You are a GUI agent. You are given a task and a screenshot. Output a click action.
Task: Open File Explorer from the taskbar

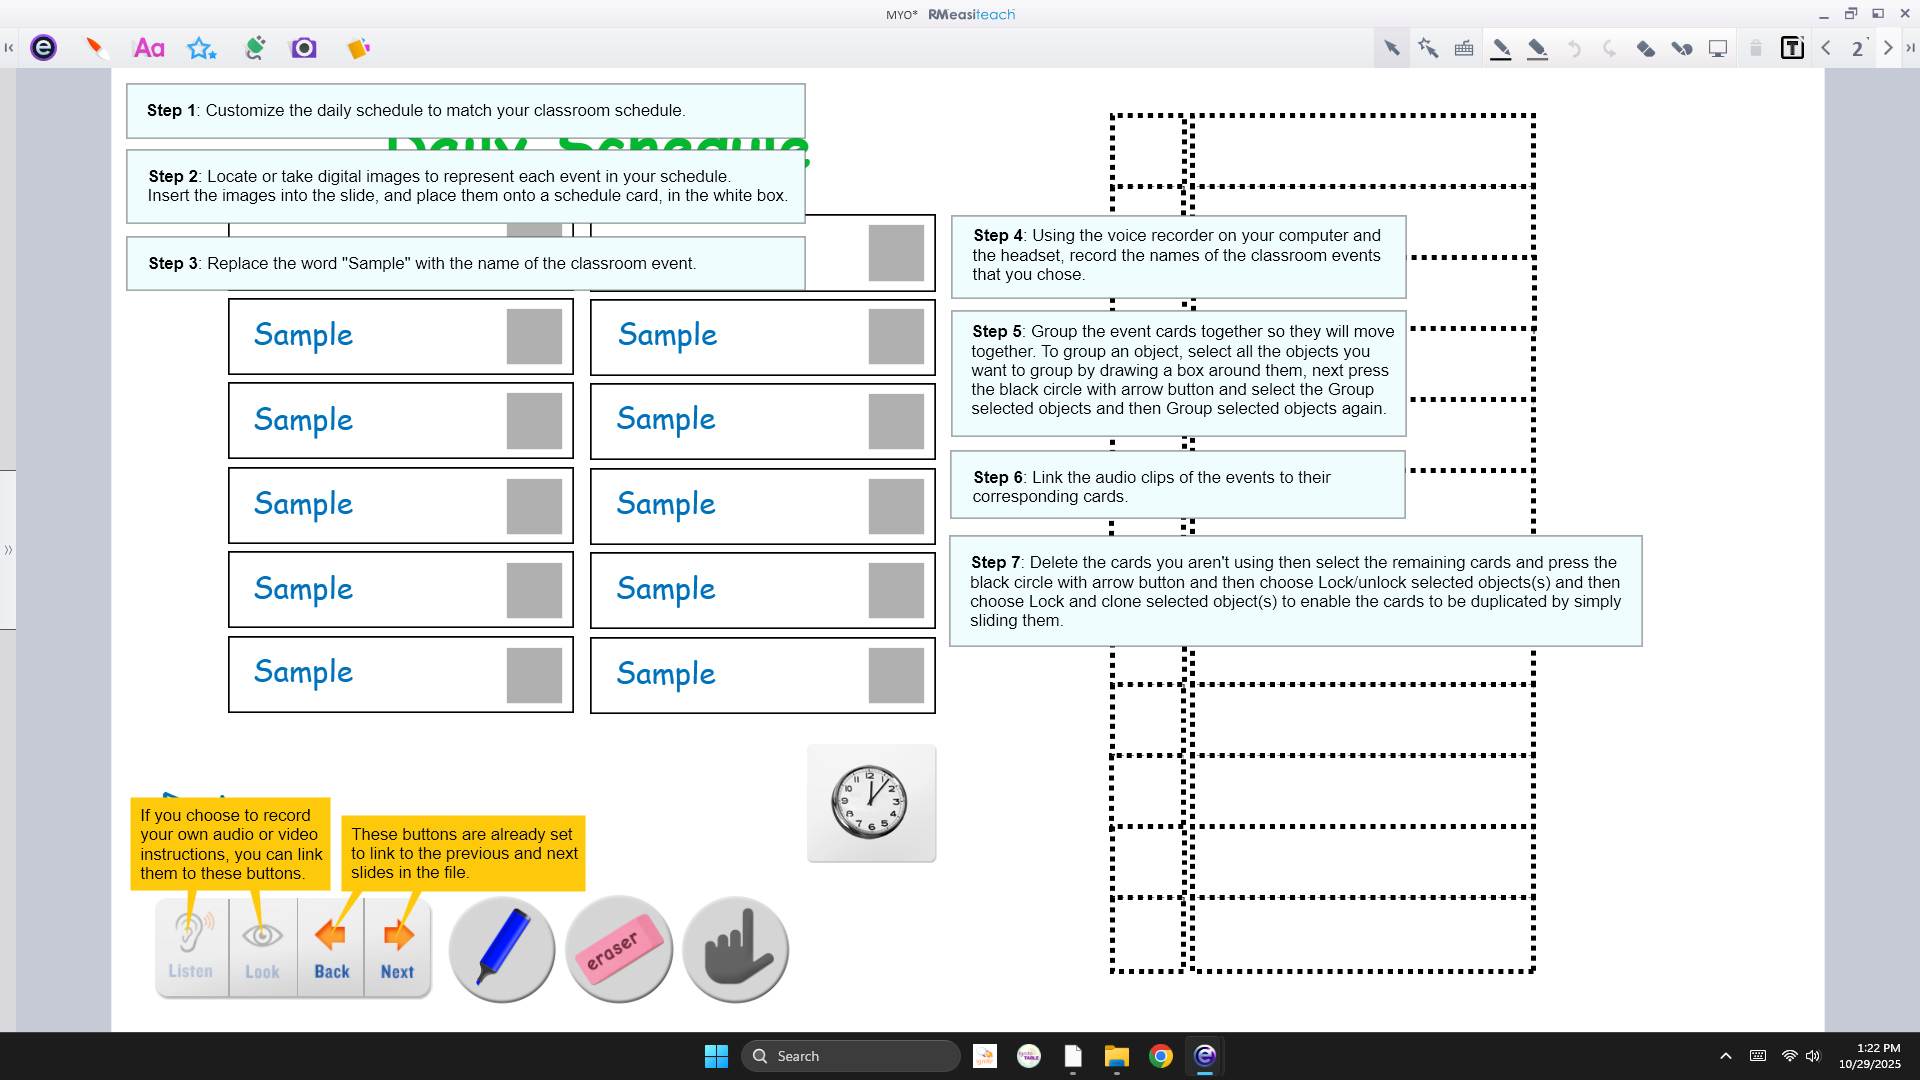pyautogui.click(x=1117, y=1056)
